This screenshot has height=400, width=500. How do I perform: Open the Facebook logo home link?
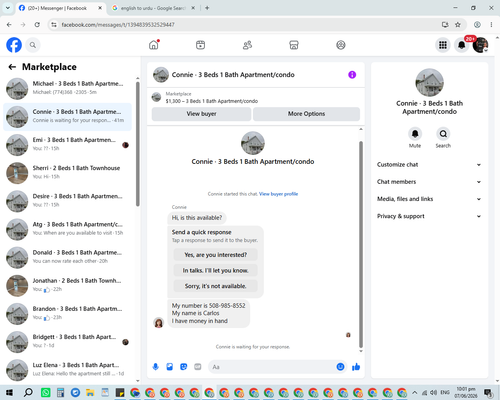[14, 45]
